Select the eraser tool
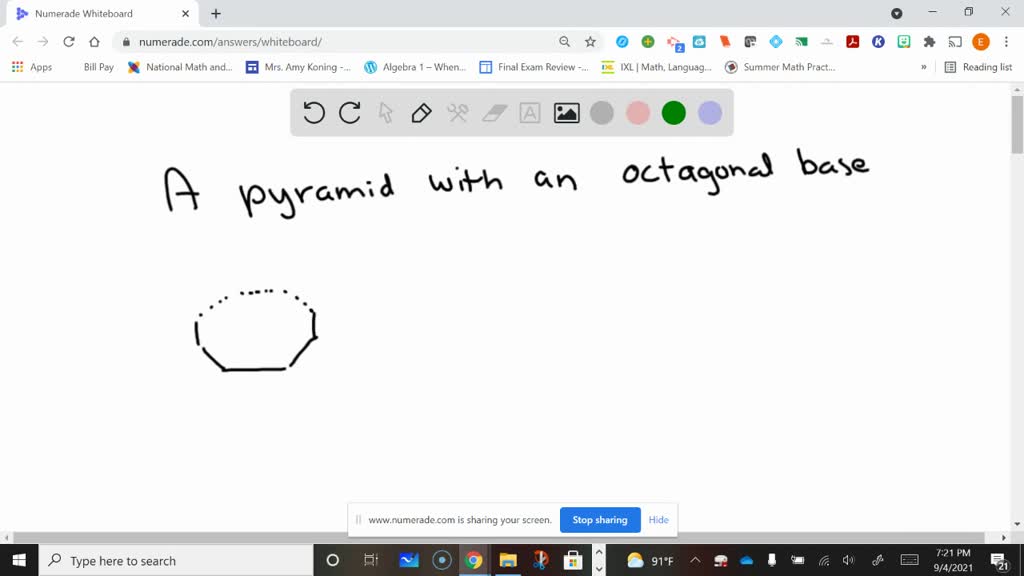The width and height of the screenshot is (1024, 576). [x=493, y=113]
